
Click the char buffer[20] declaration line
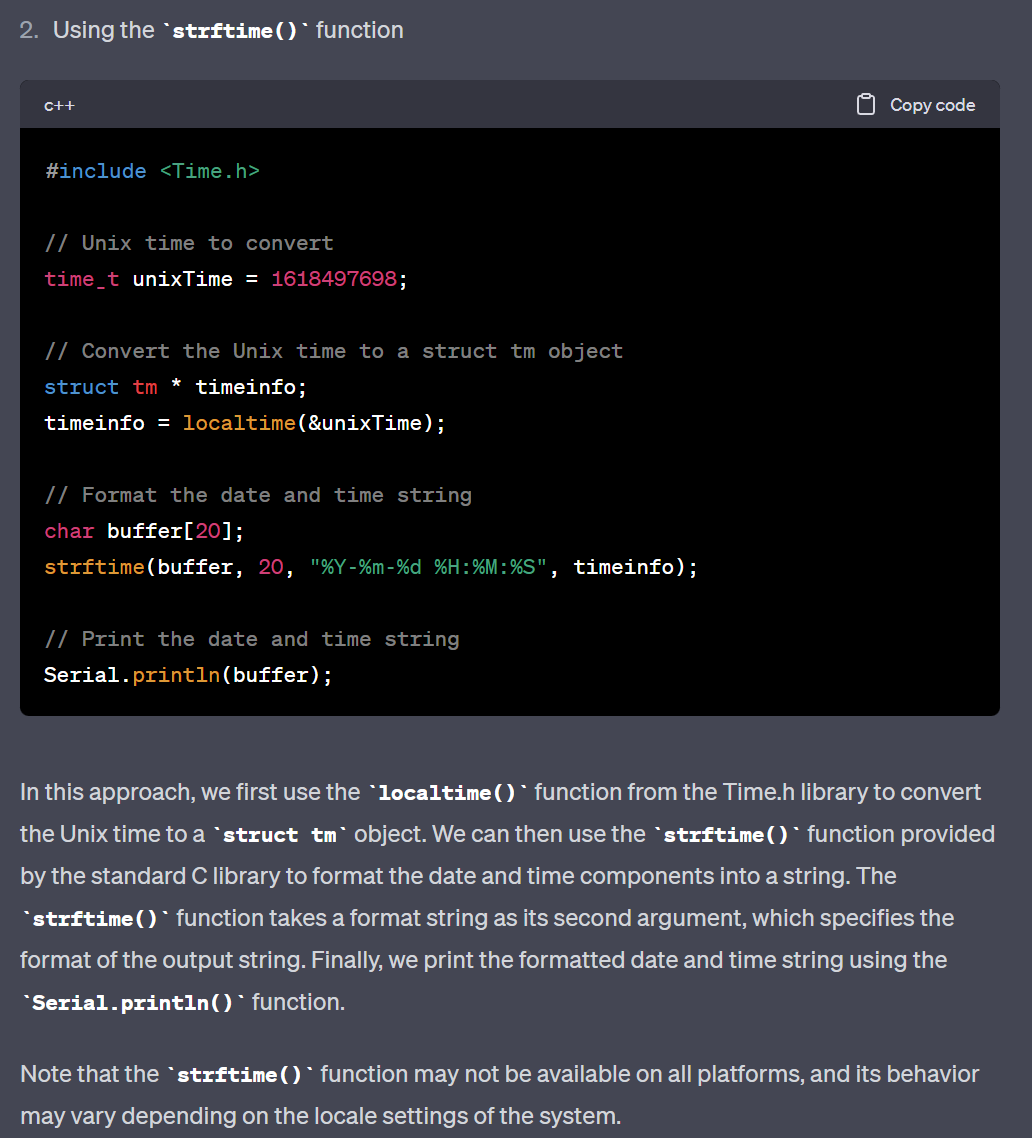[144, 531]
